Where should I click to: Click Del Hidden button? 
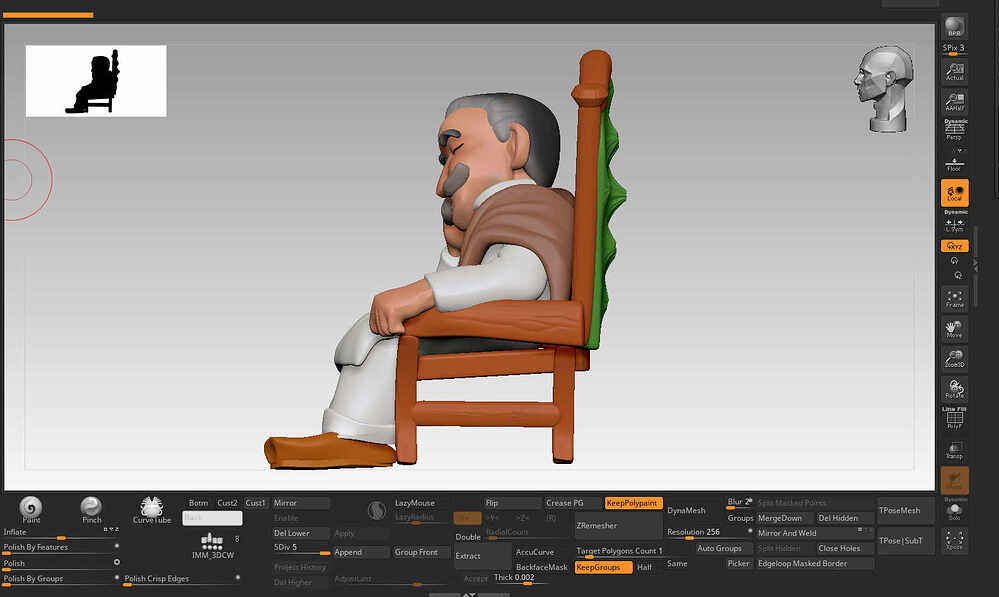(845, 518)
